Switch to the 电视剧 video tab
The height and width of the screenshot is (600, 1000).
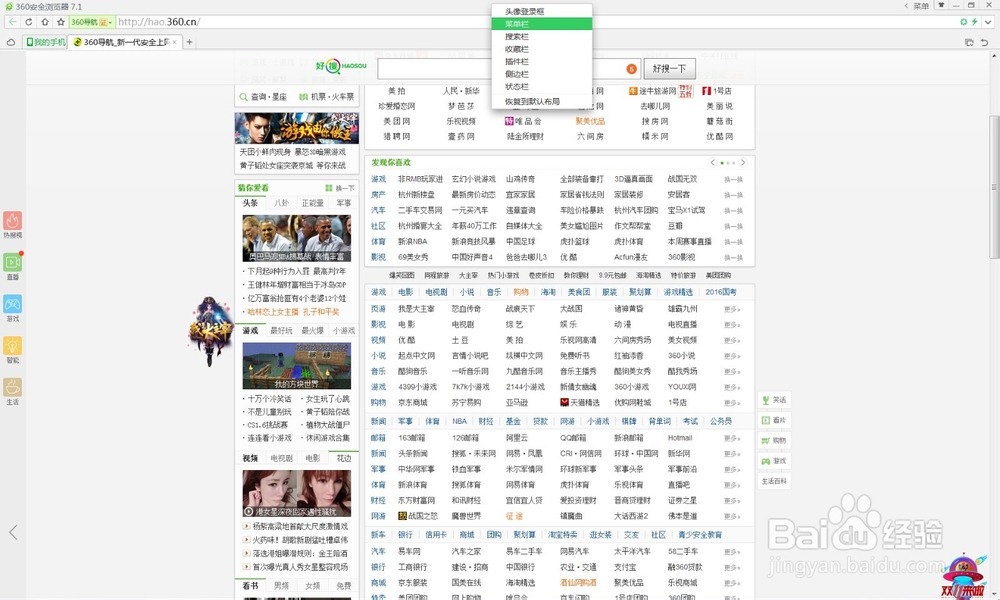pos(281,458)
